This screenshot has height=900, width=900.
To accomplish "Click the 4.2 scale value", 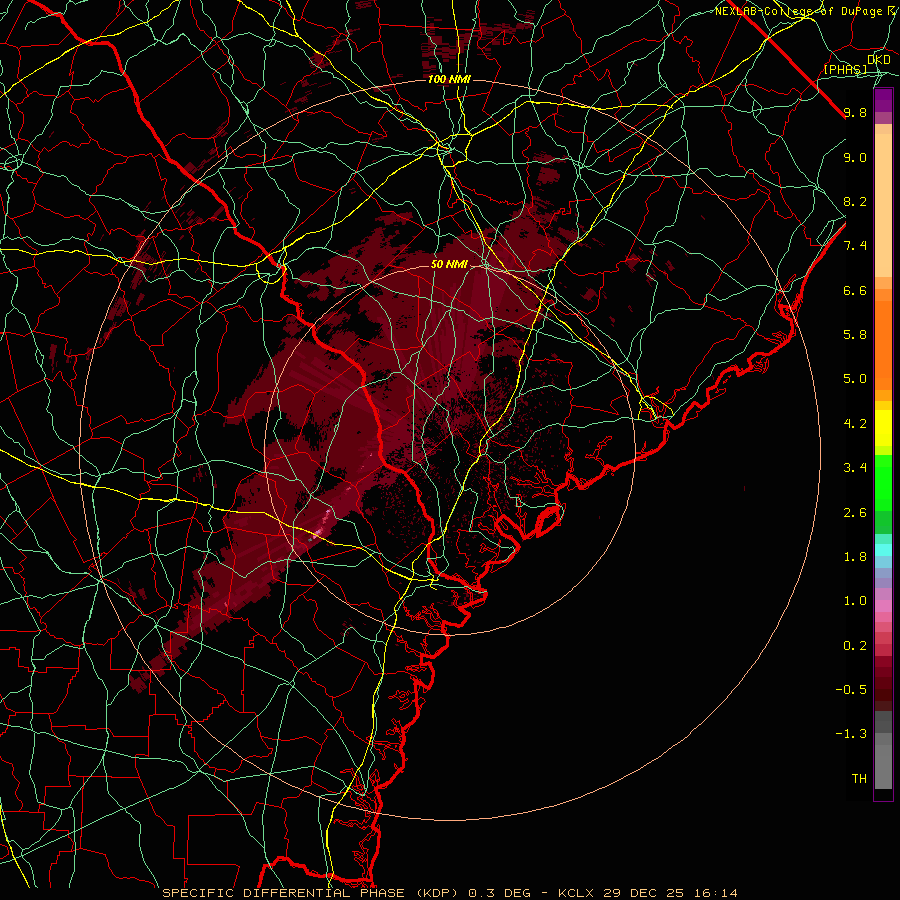I will click(x=855, y=424).
